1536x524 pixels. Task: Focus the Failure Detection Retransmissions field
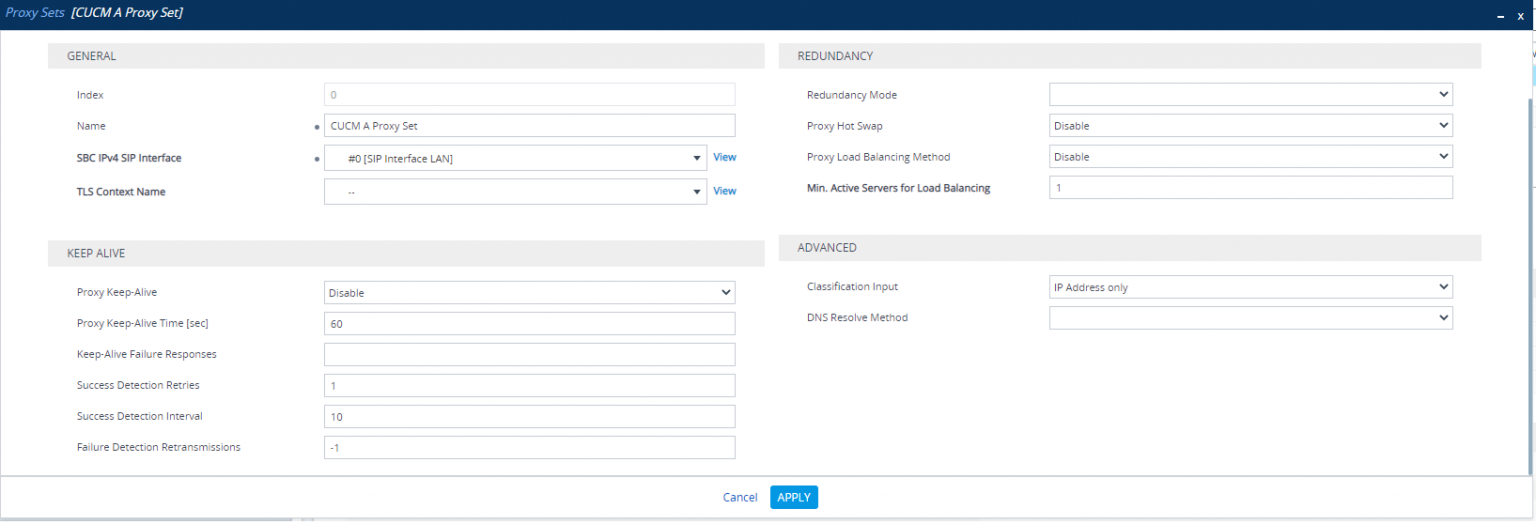click(529, 448)
